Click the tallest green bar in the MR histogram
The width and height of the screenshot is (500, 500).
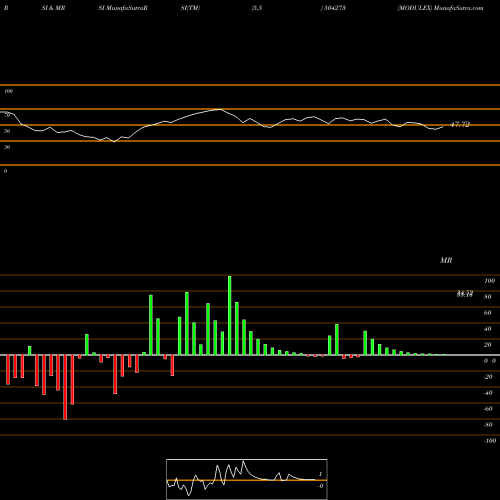point(230,315)
